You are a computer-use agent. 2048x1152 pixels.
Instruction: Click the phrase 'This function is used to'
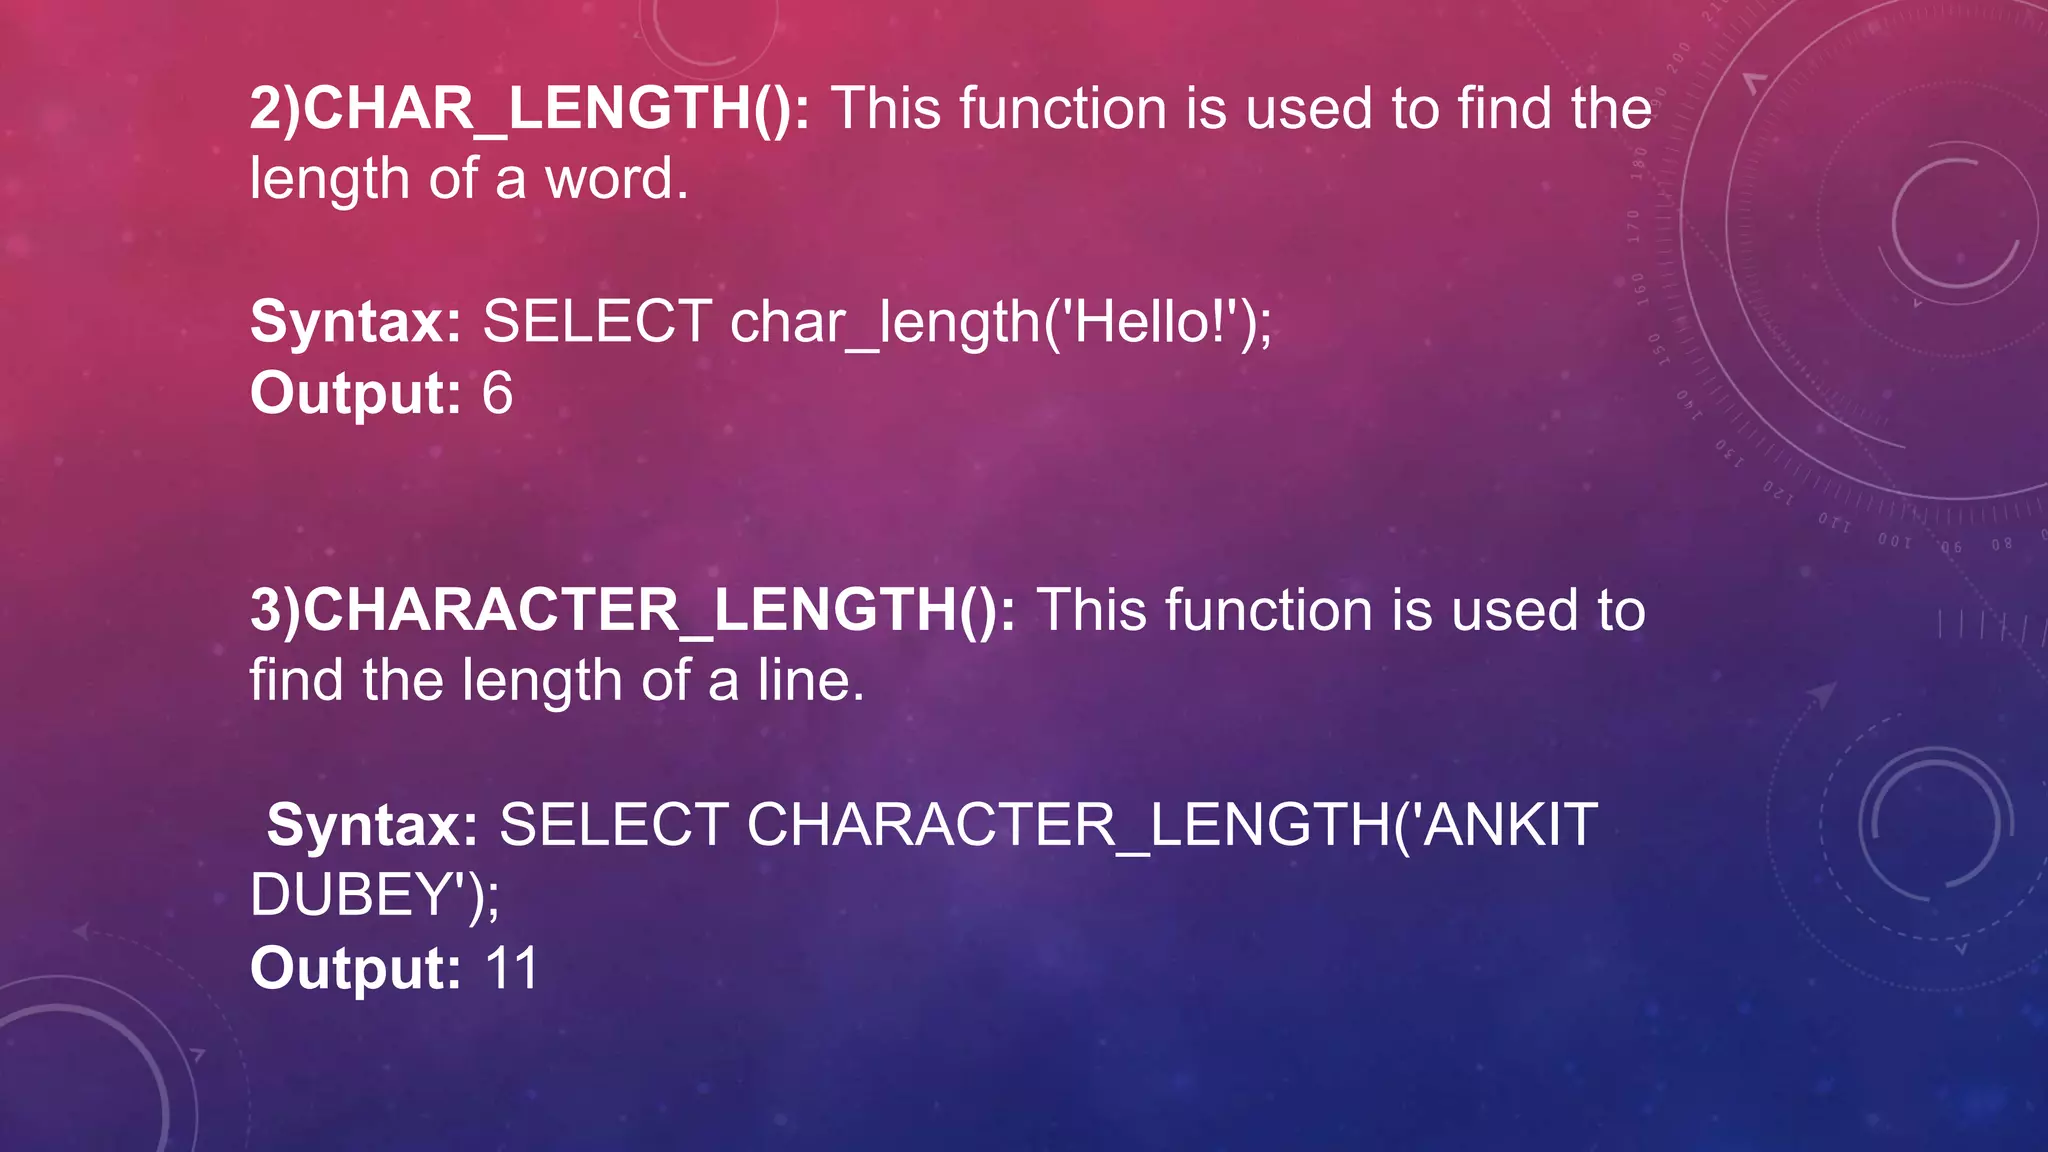[1341, 611]
